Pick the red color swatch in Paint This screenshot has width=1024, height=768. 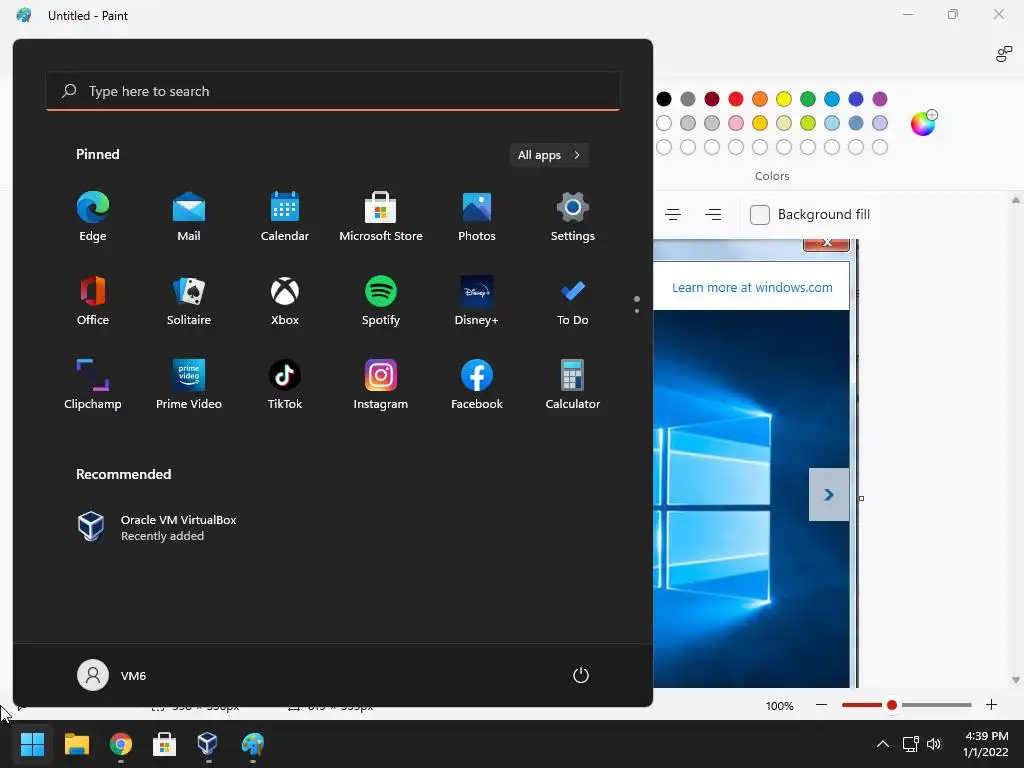click(x=736, y=99)
